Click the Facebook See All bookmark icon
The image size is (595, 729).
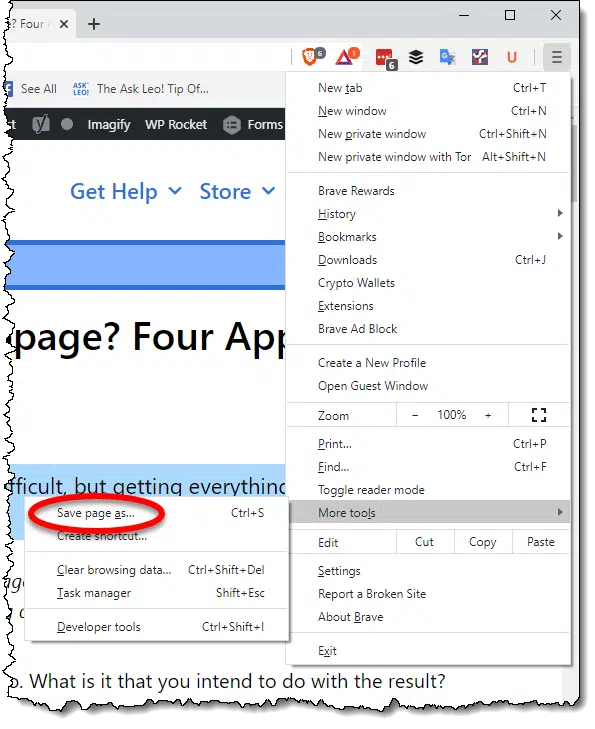[x=8, y=88]
